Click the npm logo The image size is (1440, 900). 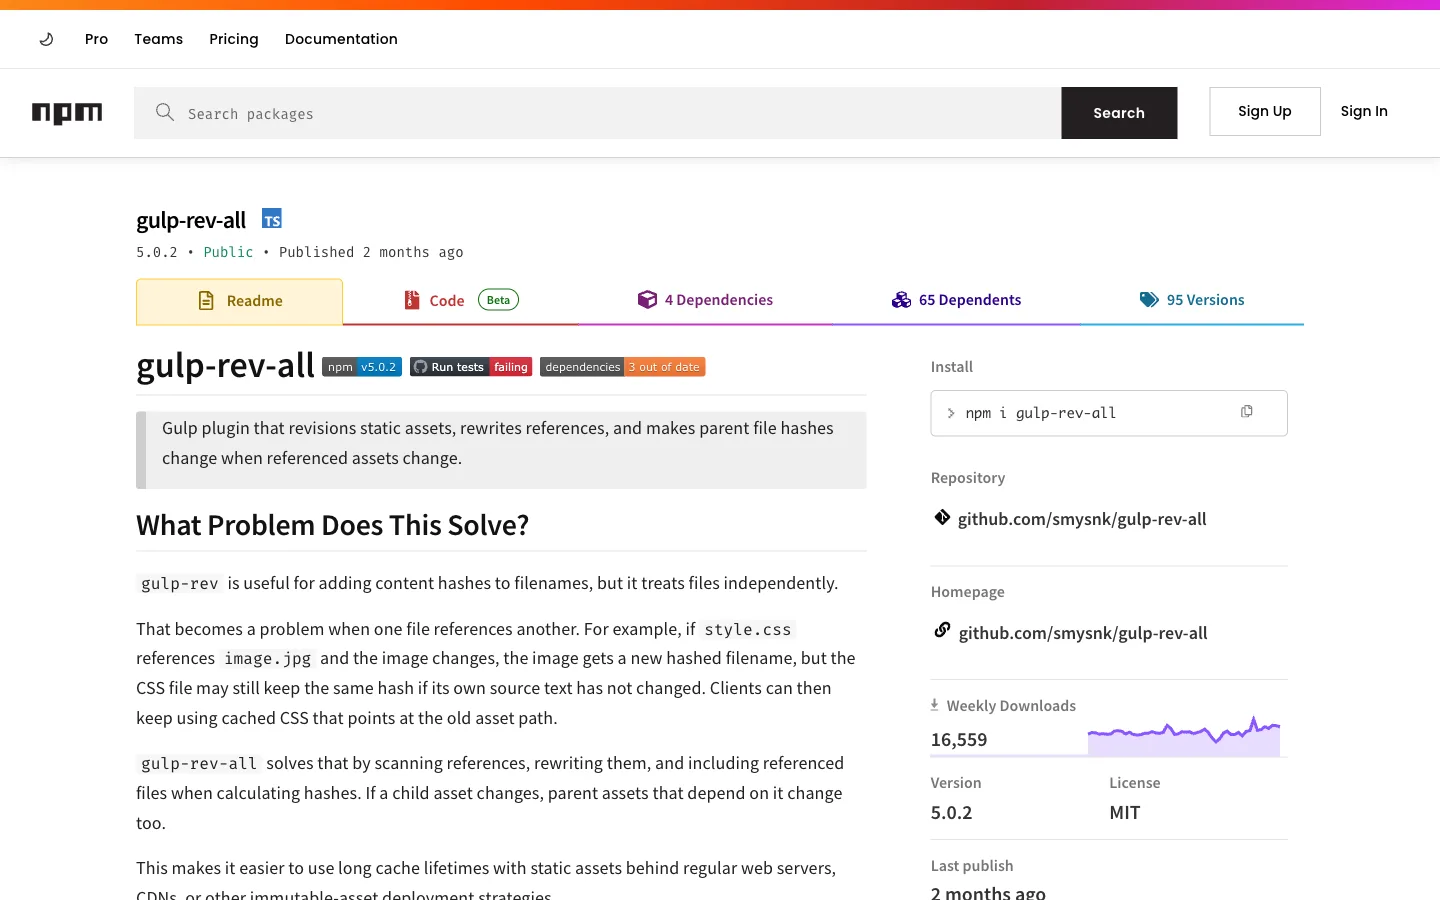[67, 113]
